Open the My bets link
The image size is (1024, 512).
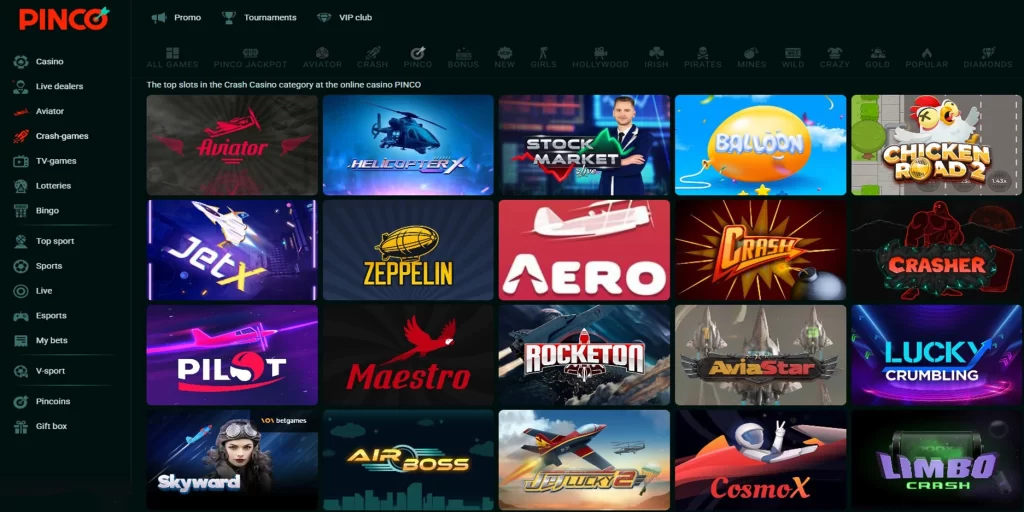tap(51, 341)
